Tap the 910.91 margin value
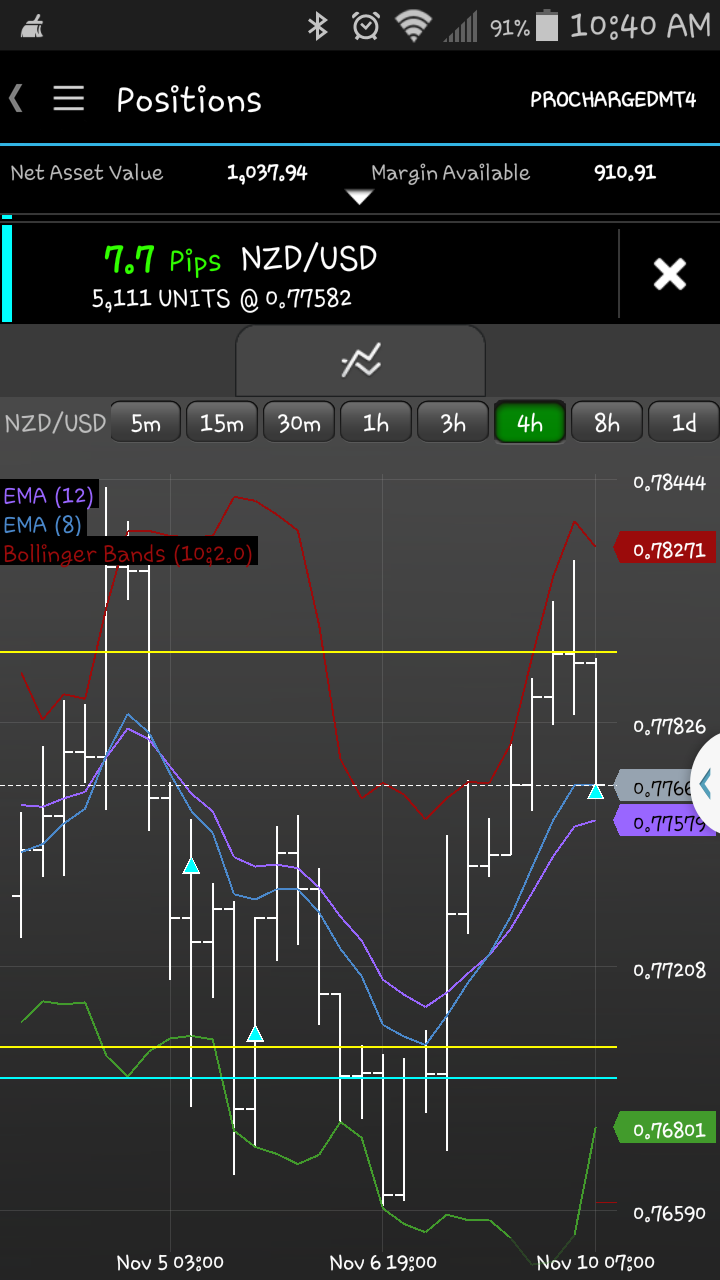This screenshot has height=1280, width=720. [x=625, y=173]
